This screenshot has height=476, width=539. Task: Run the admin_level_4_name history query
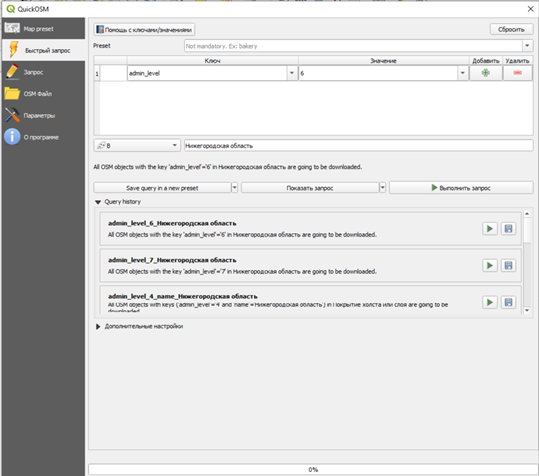(490, 302)
